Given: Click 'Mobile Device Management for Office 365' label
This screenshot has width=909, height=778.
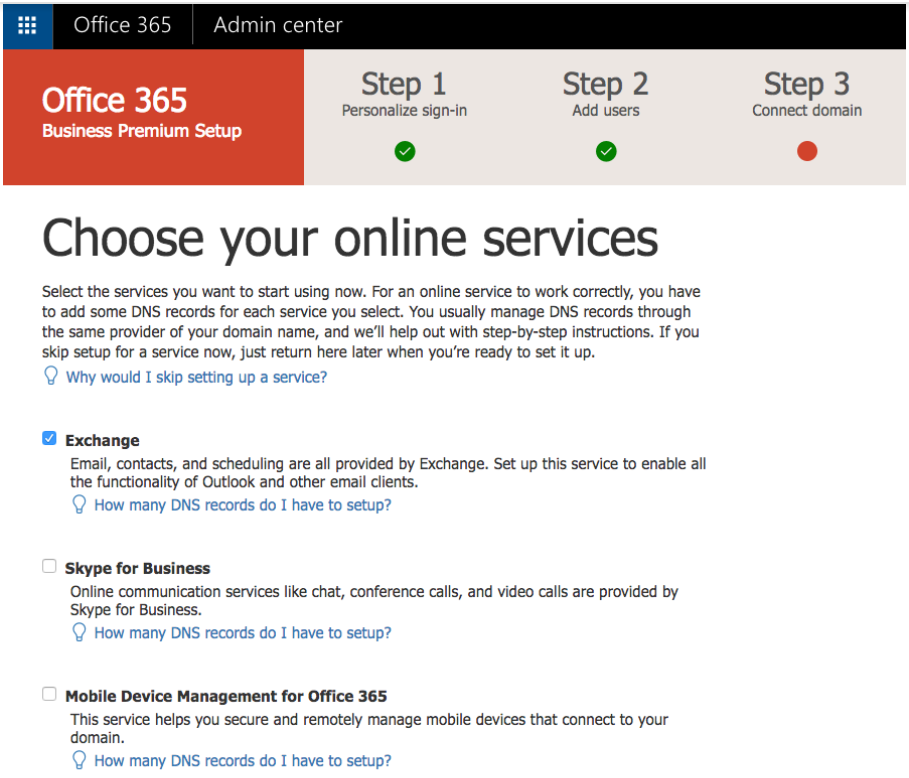Looking at the screenshot, I should click(x=226, y=696).
